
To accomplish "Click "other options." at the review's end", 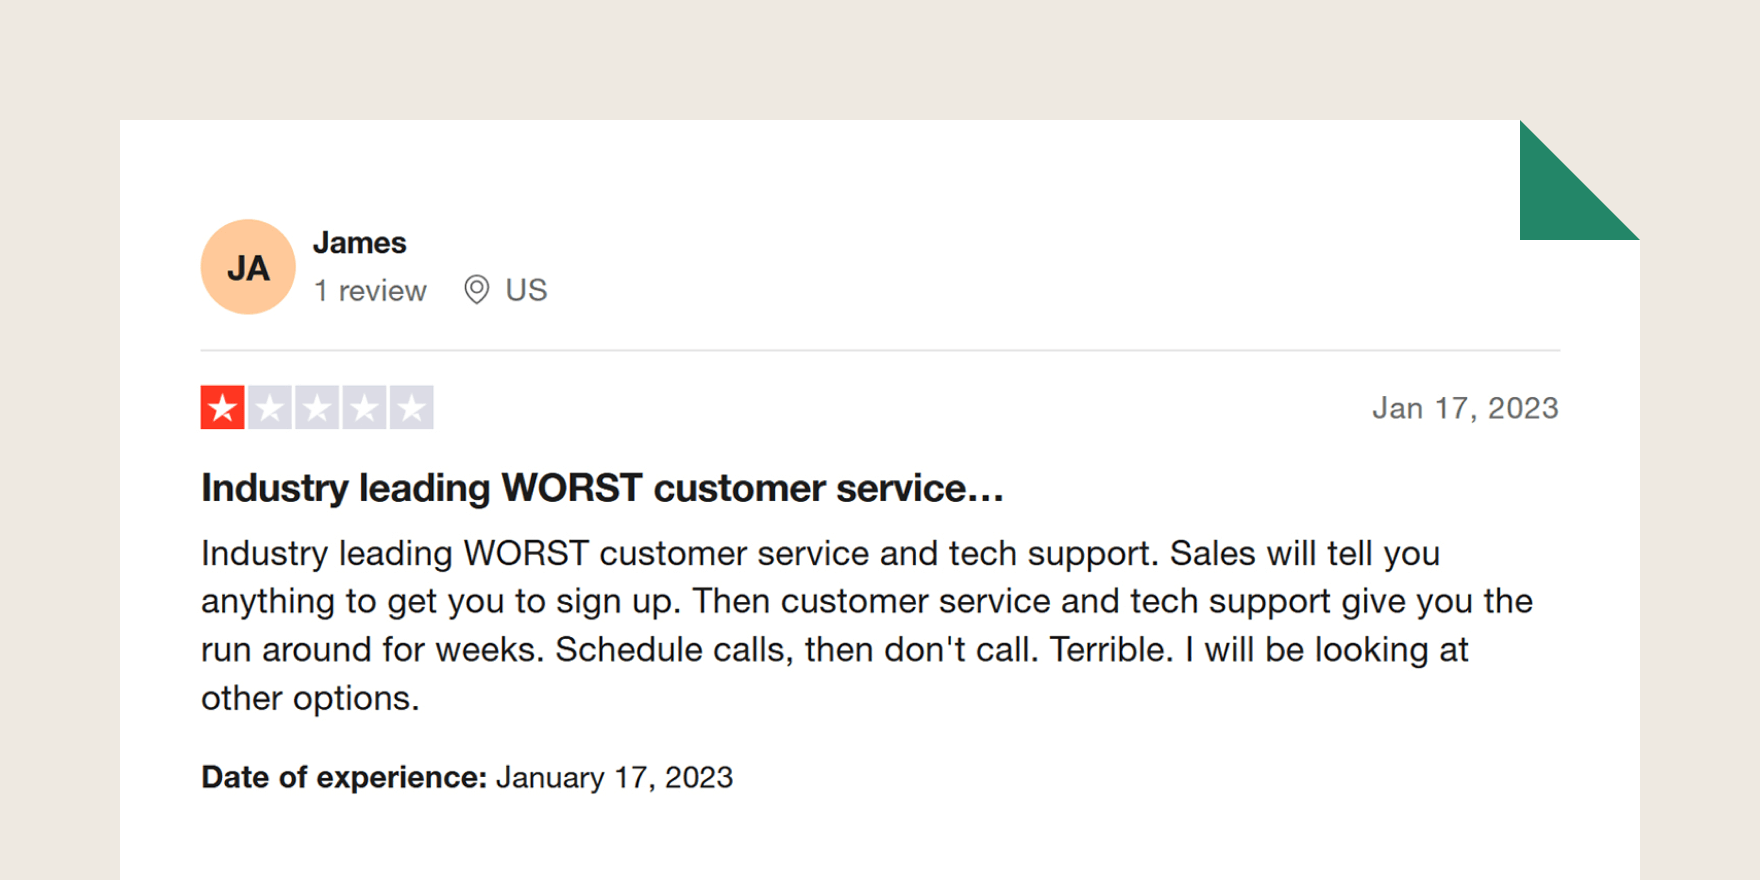I will point(310,698).
